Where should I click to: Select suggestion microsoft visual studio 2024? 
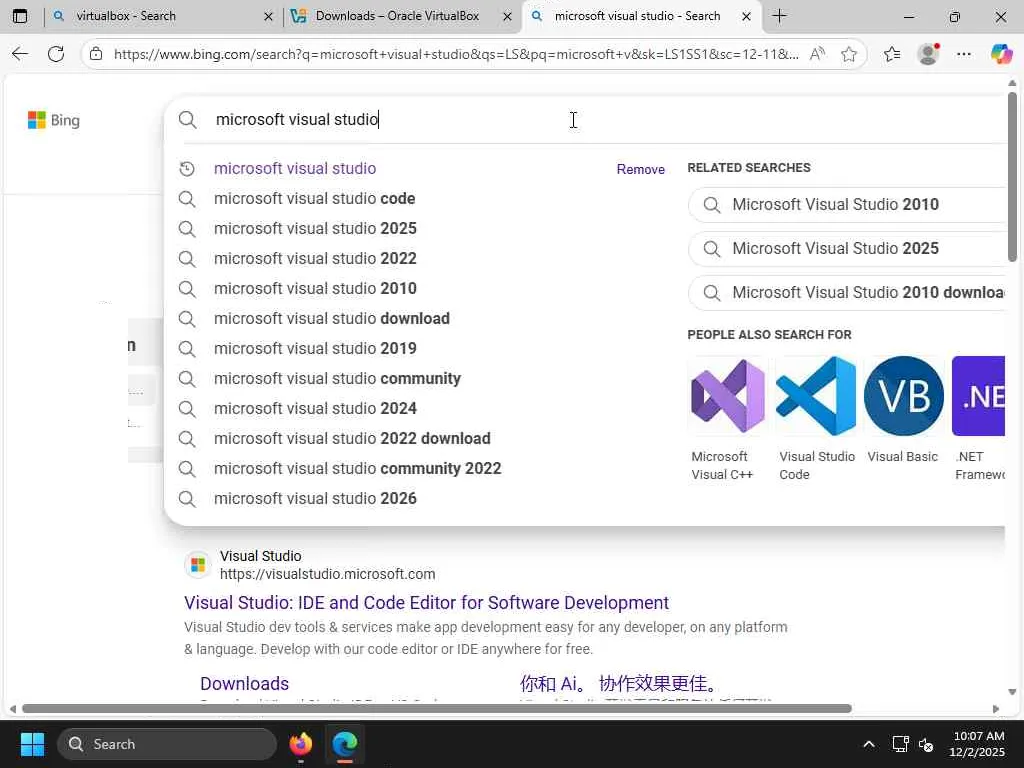click(x=315, y=409)
